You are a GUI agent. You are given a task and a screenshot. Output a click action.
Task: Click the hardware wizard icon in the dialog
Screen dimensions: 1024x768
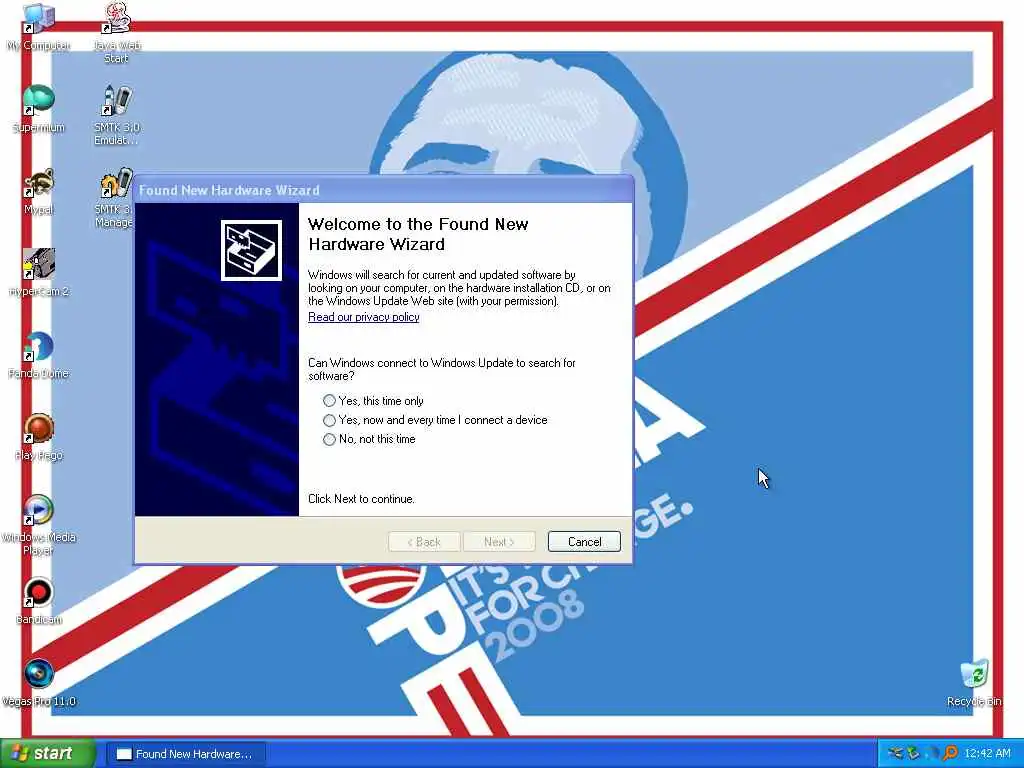pos(251,251)
